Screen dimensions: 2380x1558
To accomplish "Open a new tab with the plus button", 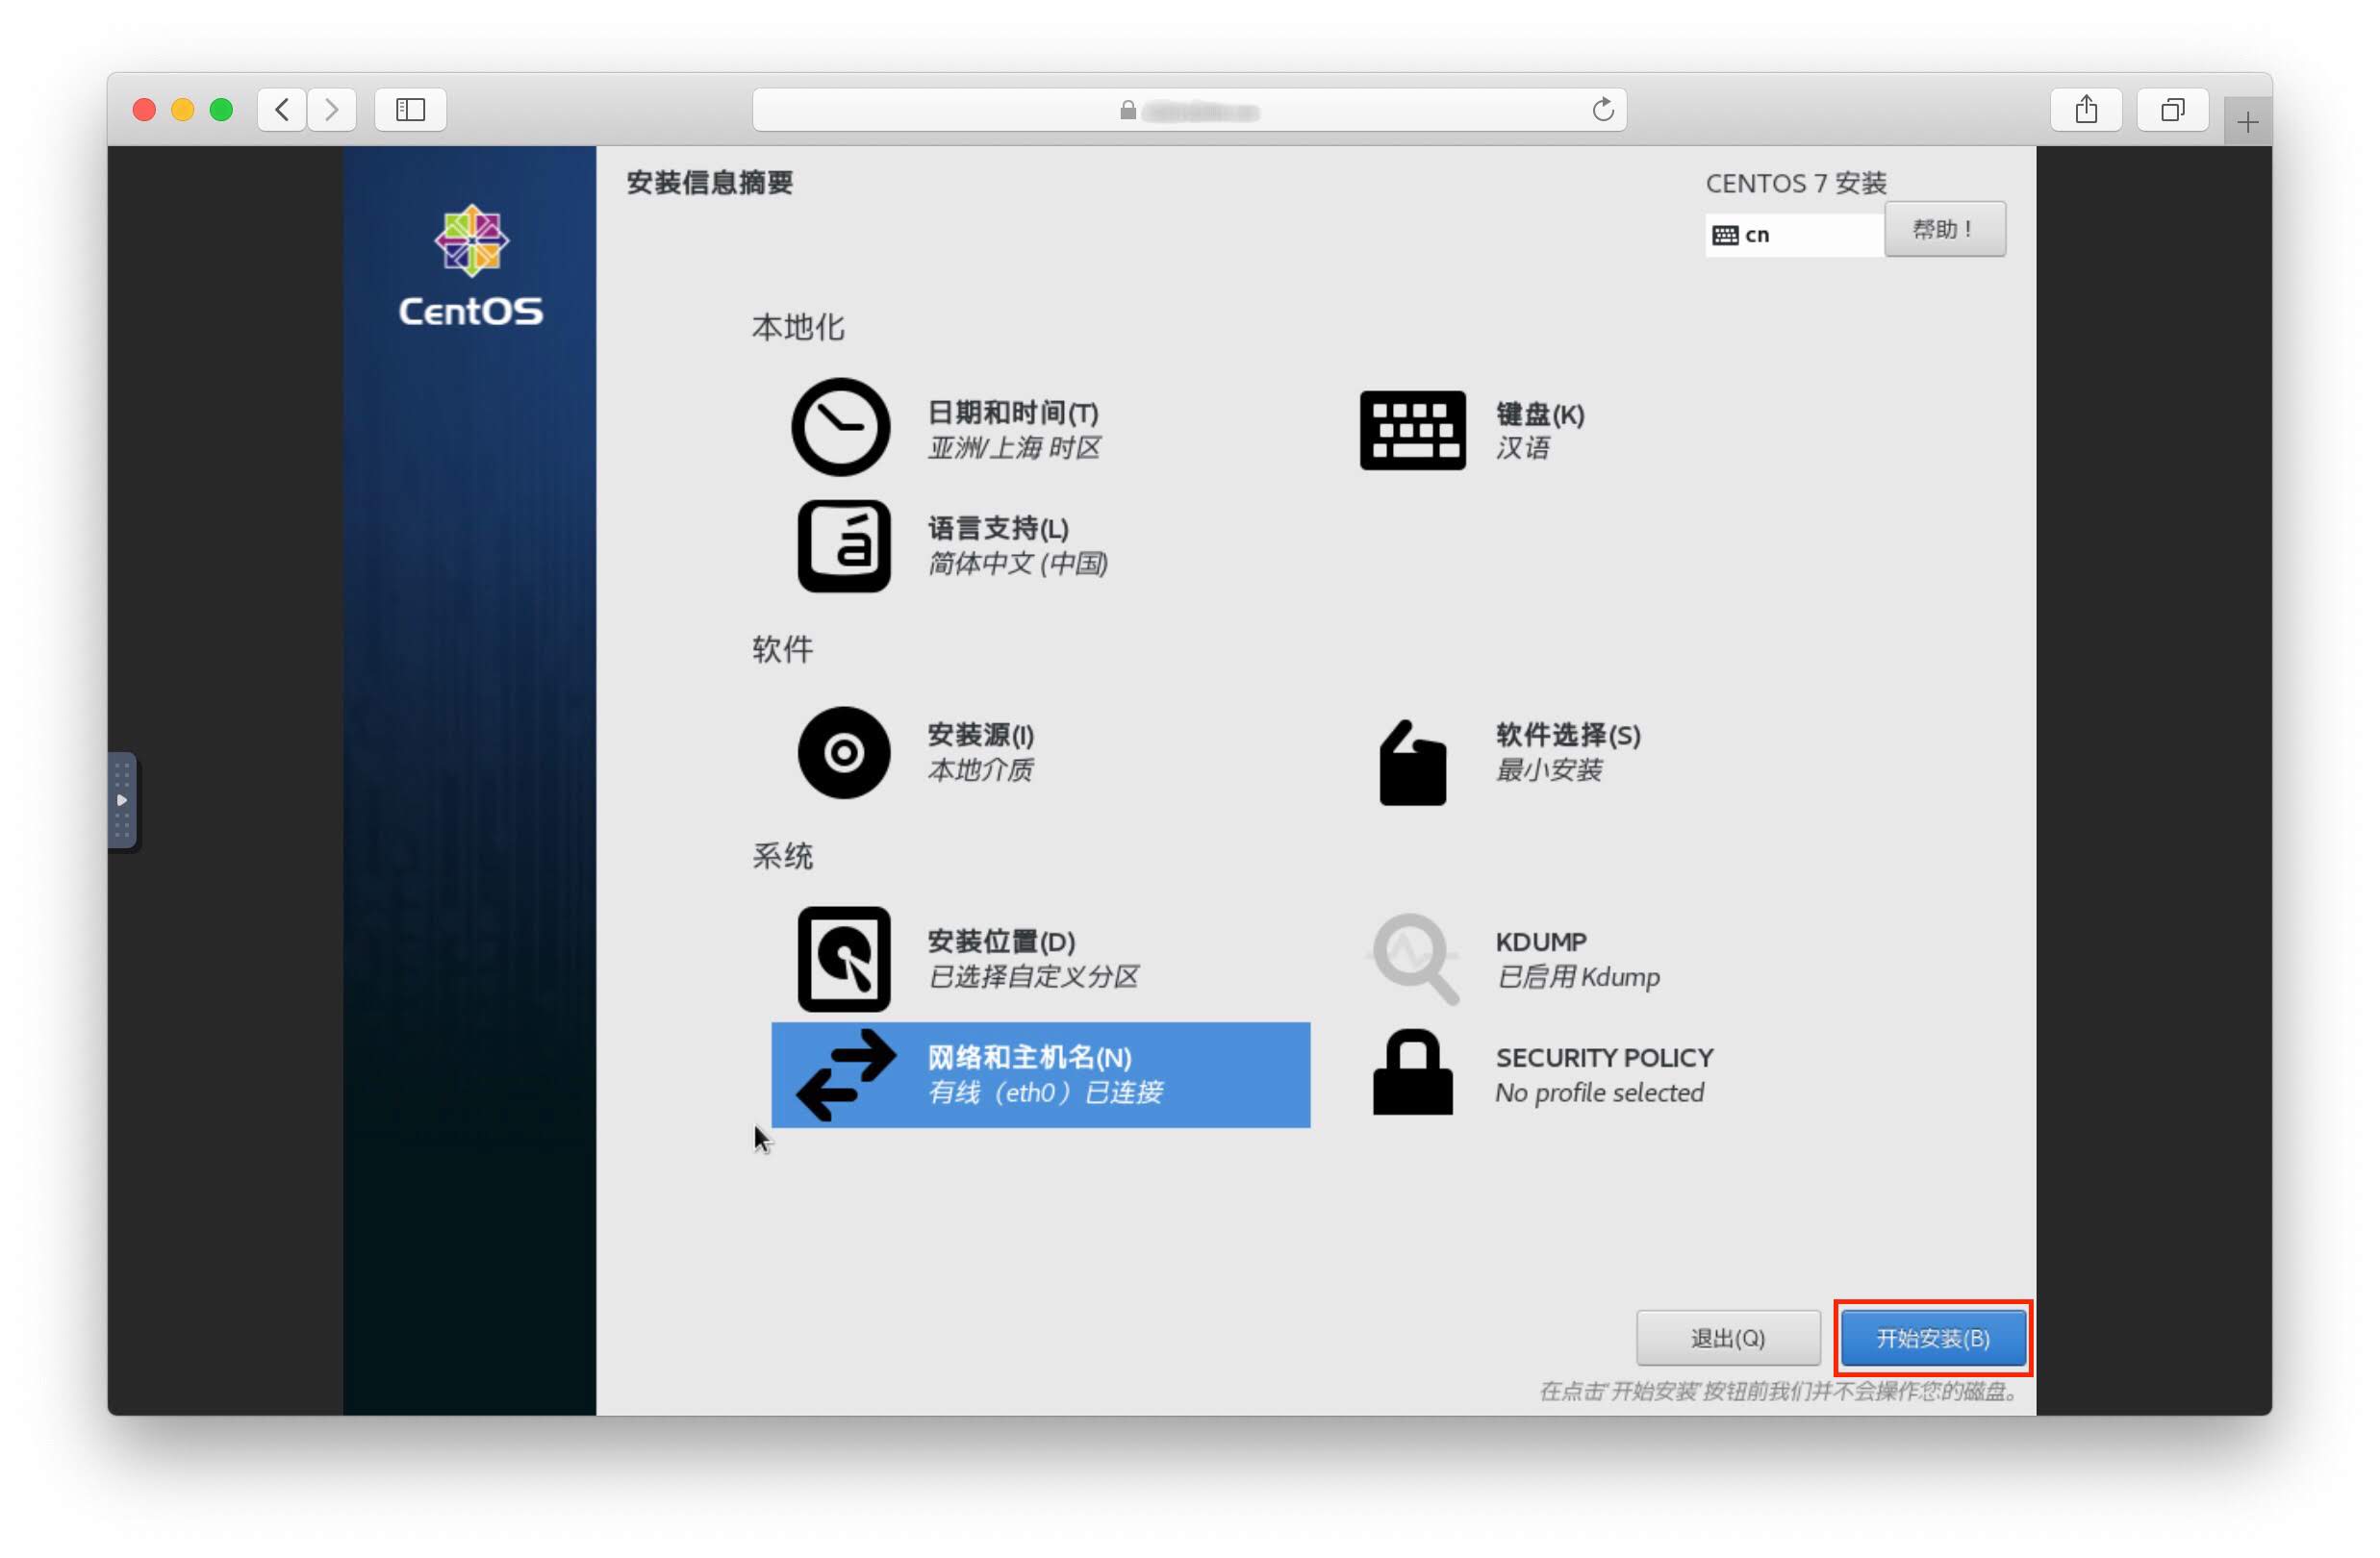I will 2247,121.
